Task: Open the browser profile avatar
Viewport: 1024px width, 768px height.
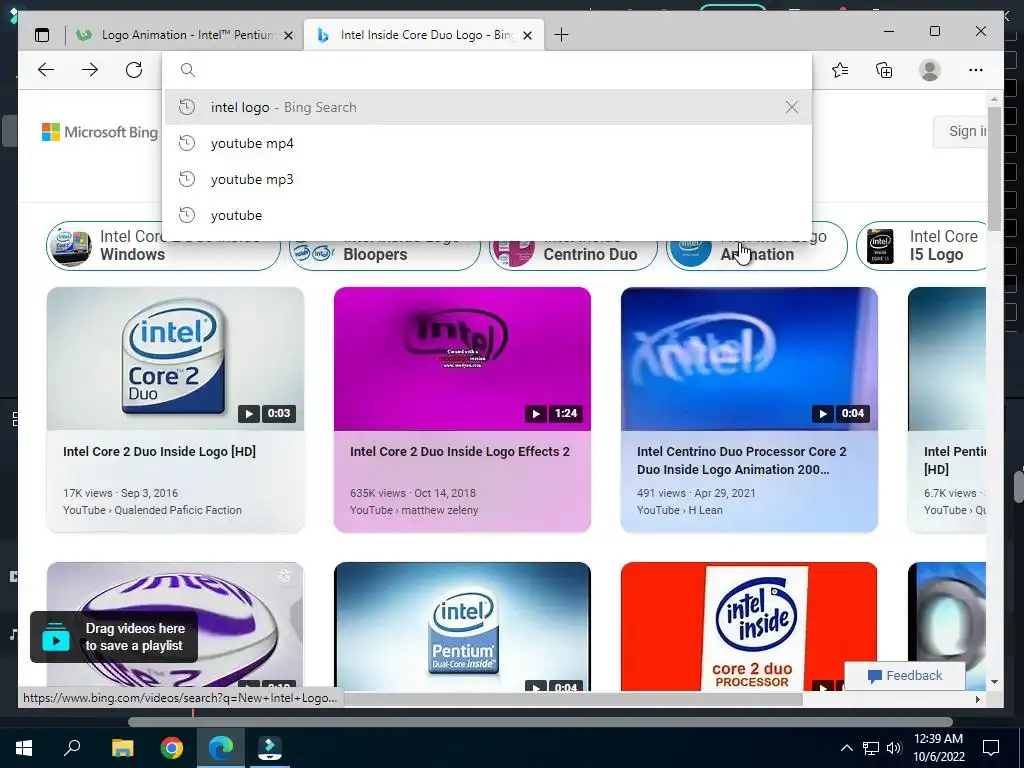Action: coord(929,70)
